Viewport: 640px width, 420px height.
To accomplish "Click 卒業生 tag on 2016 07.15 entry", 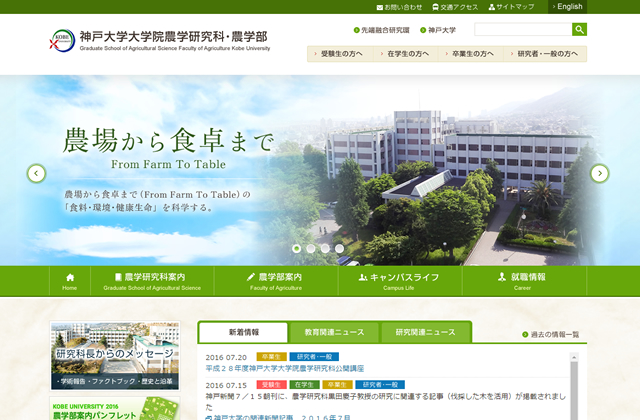I will (x=337, y=384).
